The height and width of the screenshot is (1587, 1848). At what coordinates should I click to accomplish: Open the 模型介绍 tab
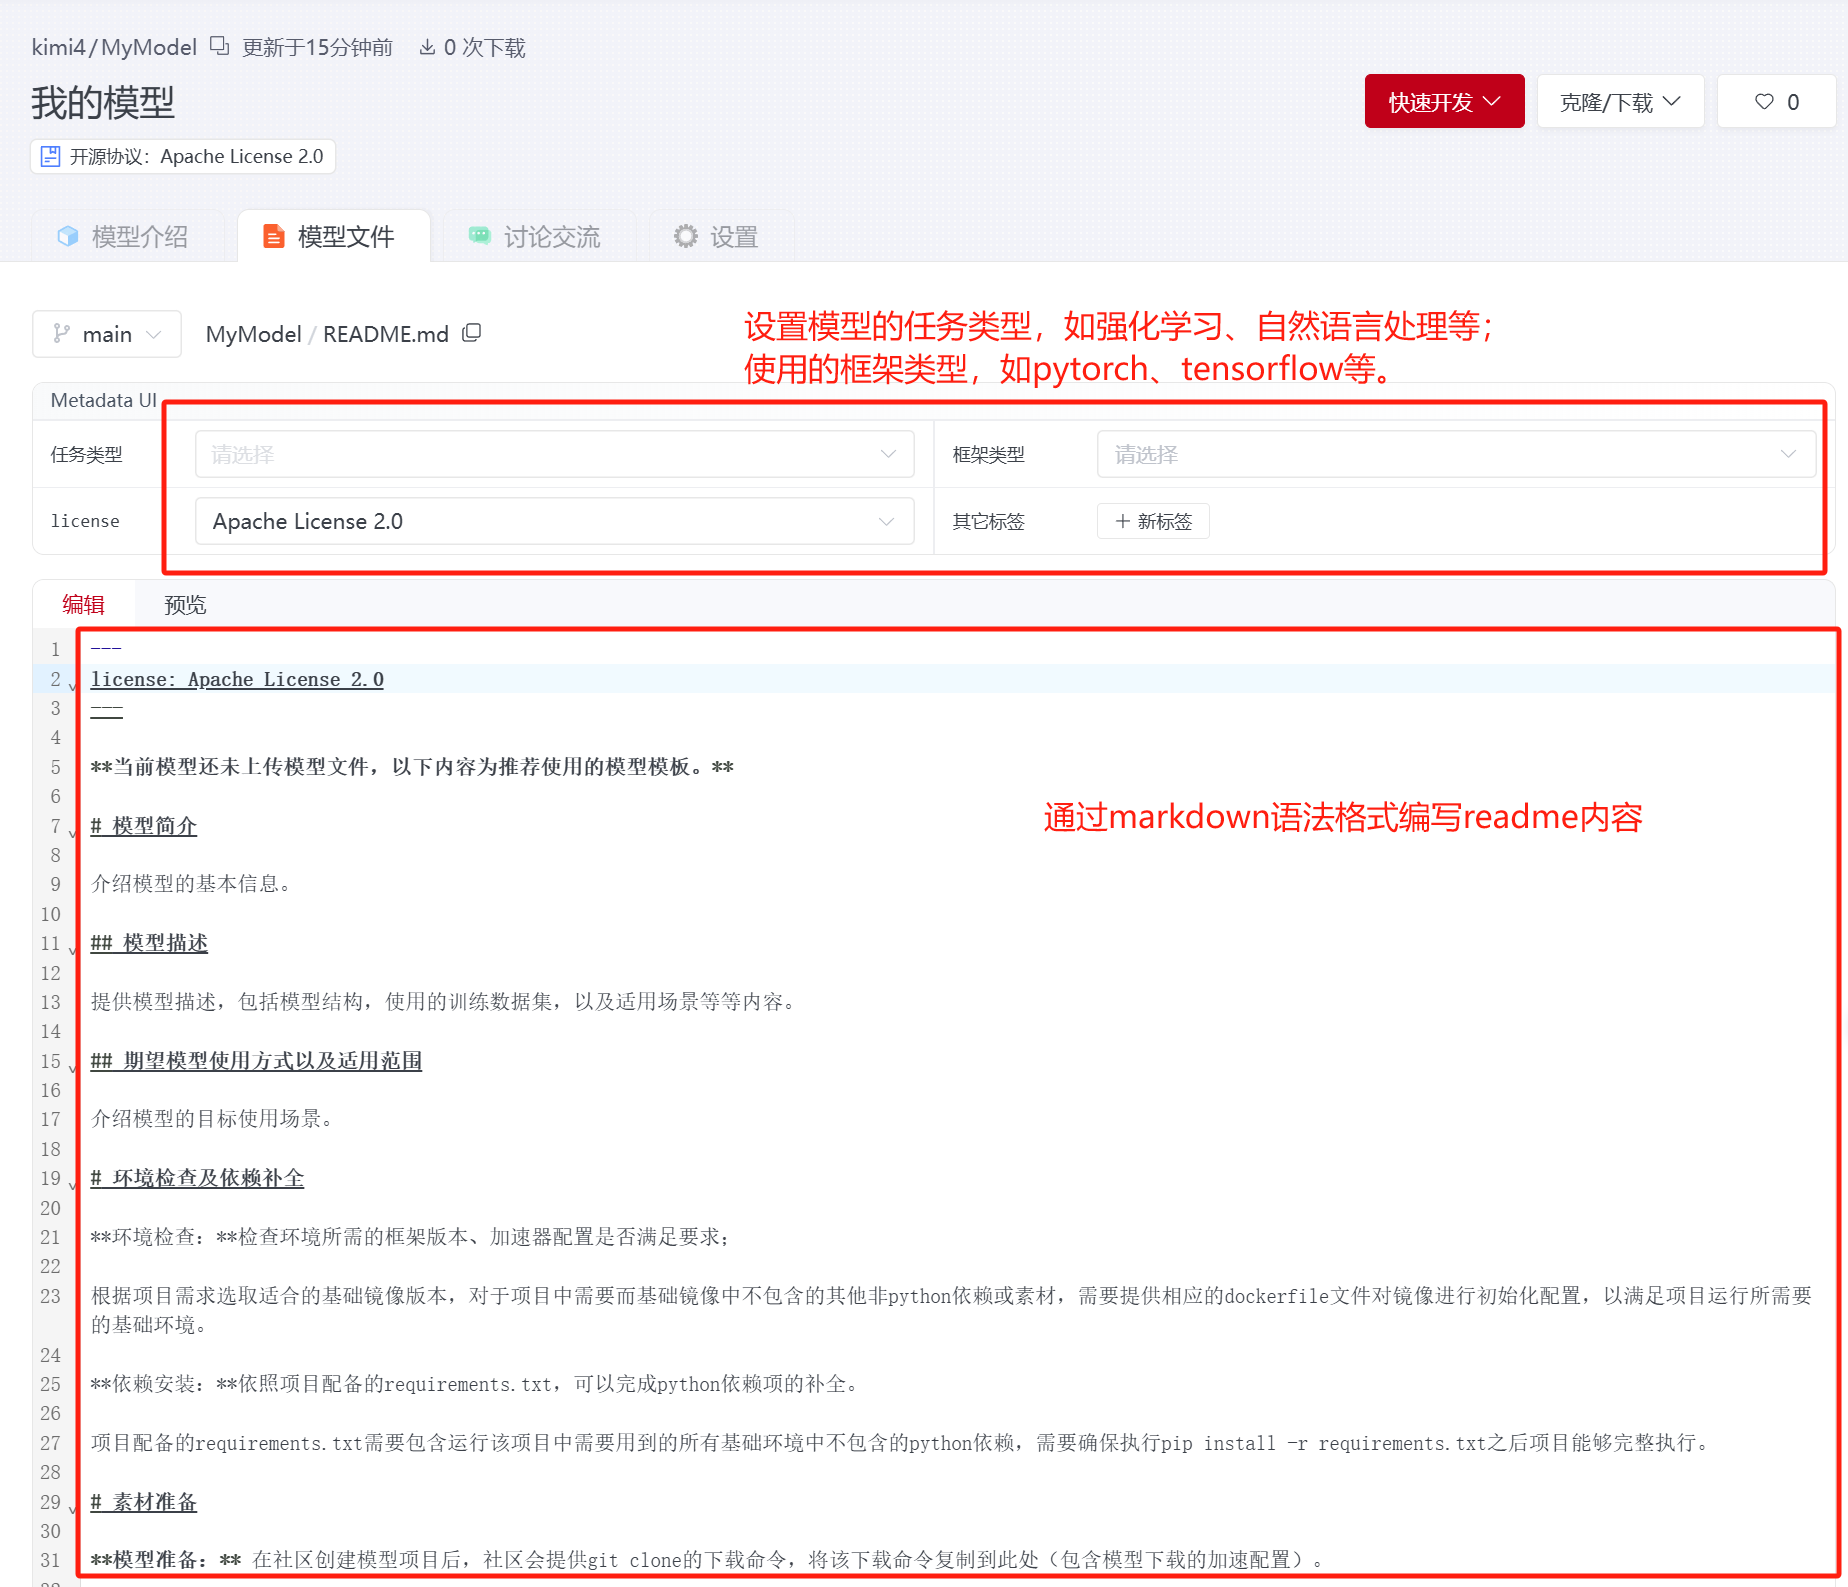(x=123, y=237)
